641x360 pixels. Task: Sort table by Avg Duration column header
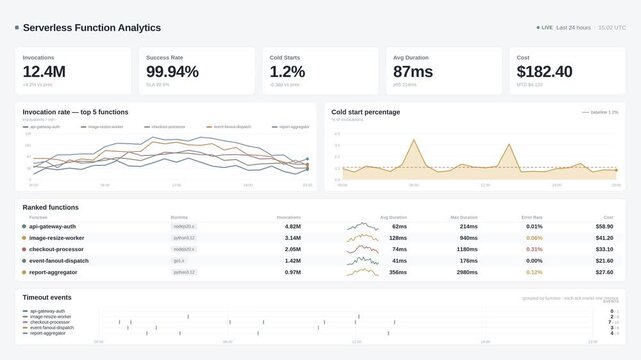click(x=393, y=217)
